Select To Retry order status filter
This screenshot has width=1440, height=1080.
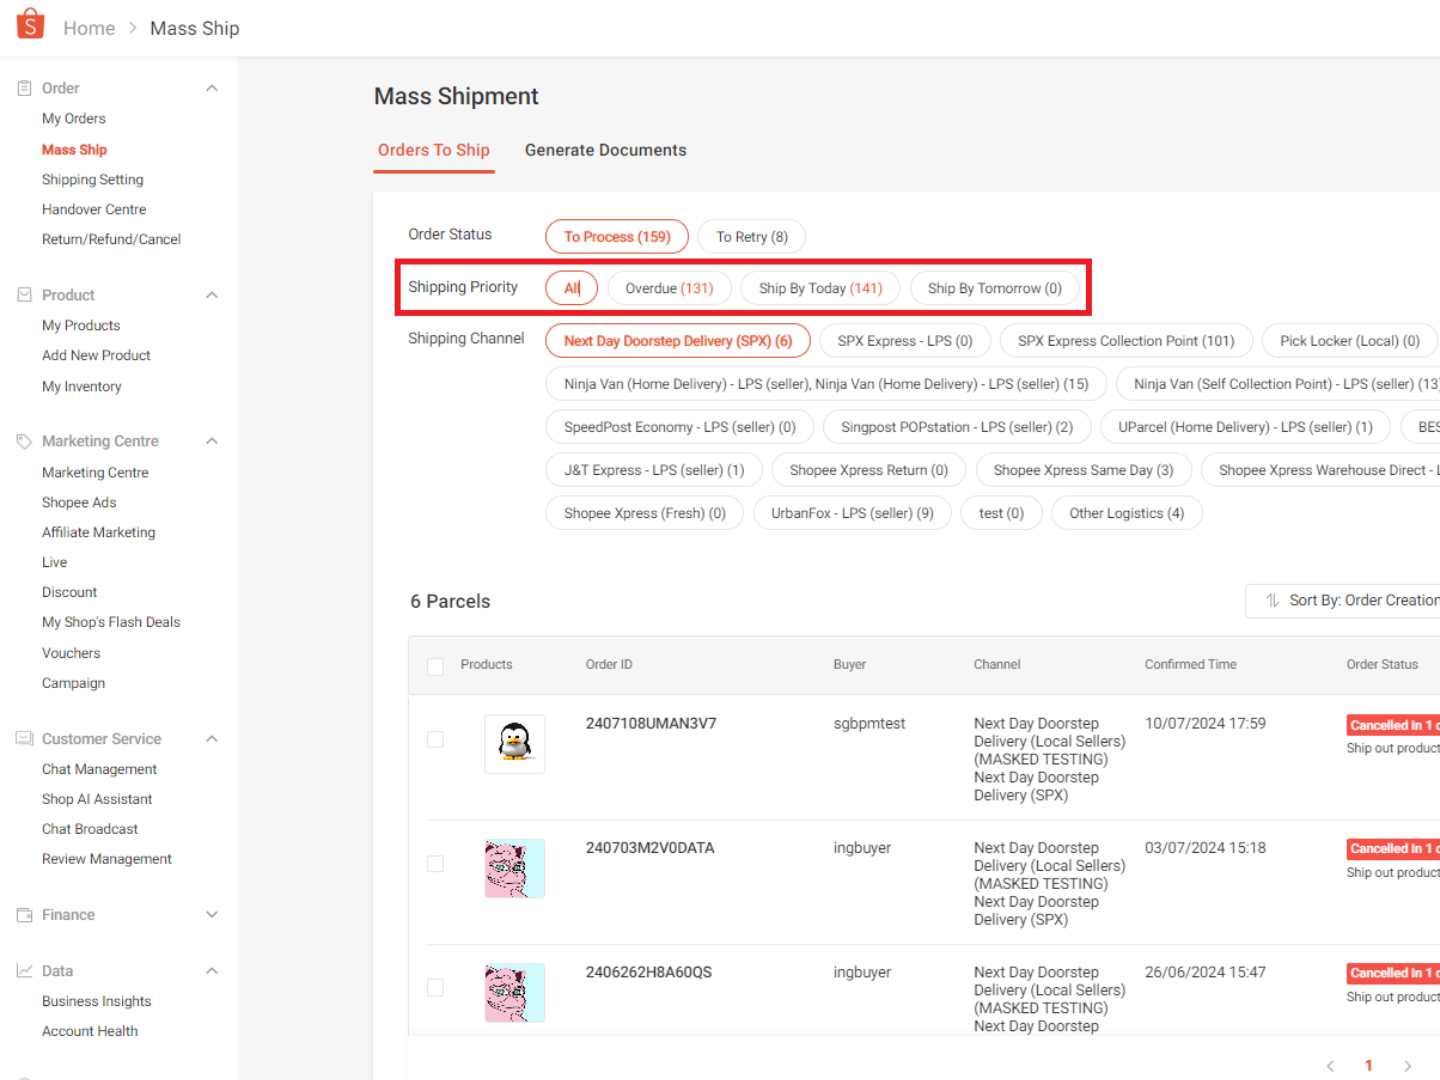[x=751, y=237]
